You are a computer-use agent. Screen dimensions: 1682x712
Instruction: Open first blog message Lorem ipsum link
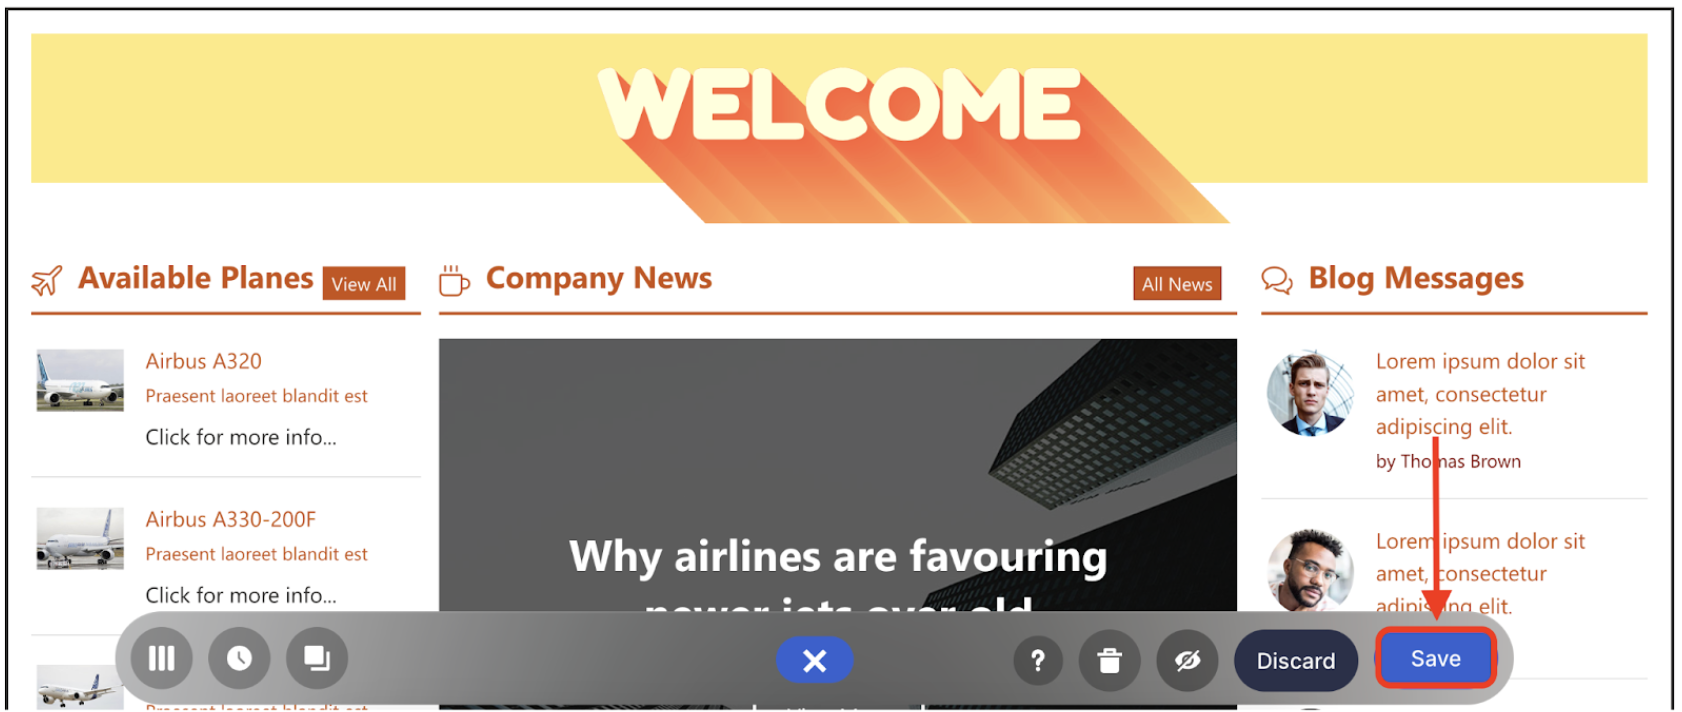(x=1480, y=394)
